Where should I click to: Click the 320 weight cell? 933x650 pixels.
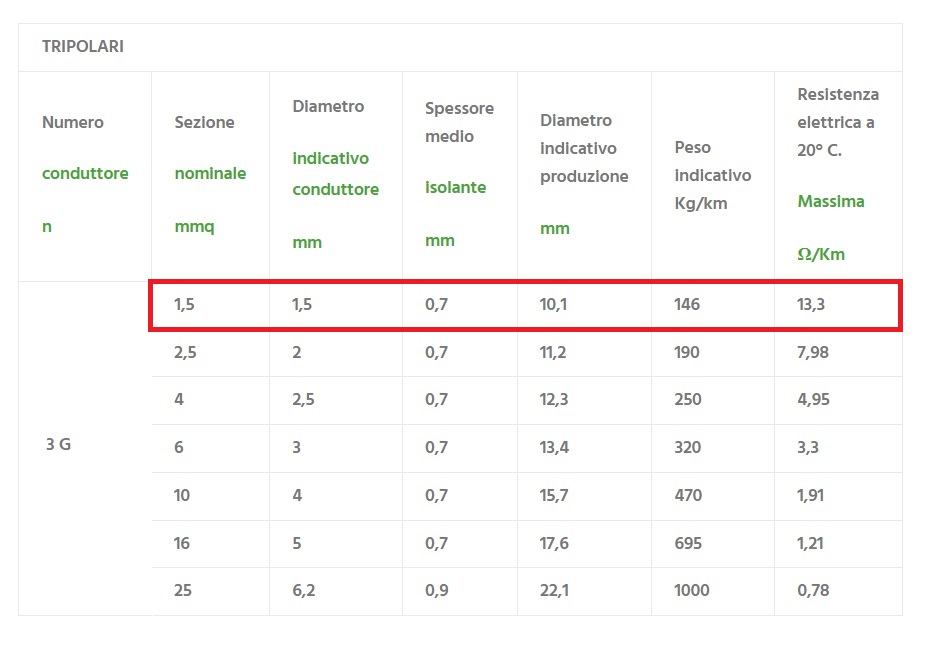point(687,447)
